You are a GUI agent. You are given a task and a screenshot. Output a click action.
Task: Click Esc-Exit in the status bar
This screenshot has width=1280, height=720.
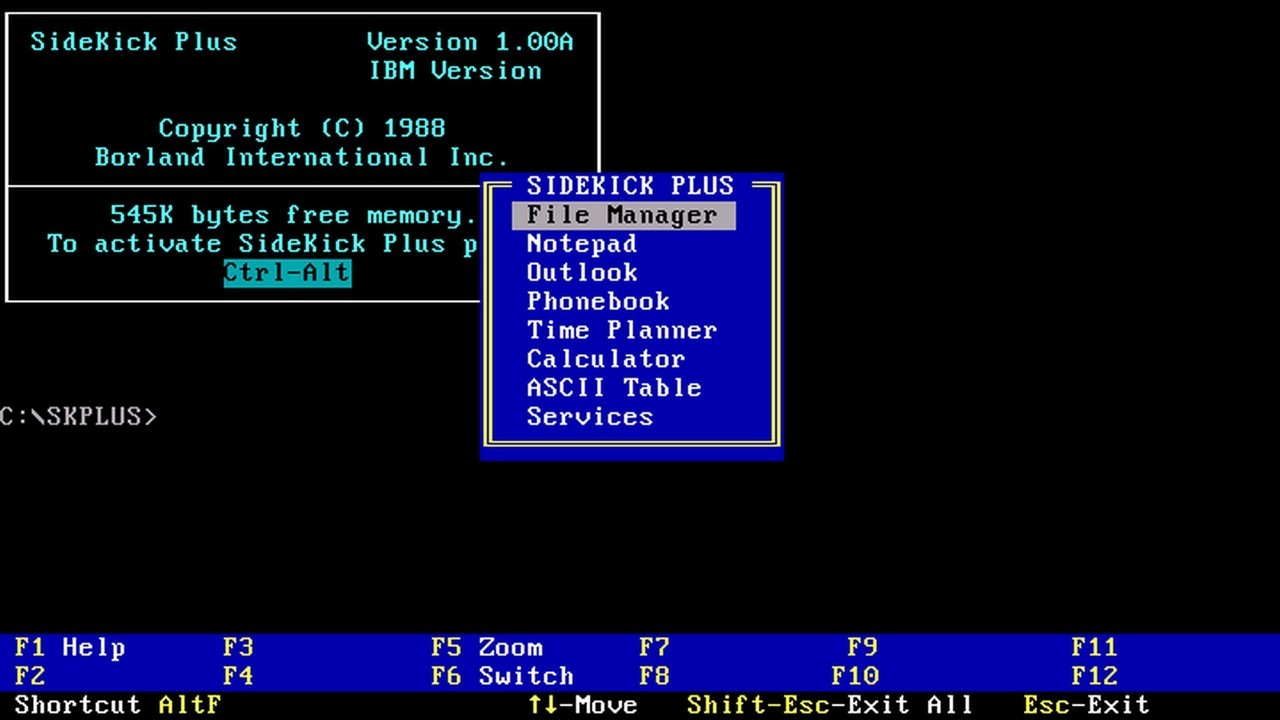[1086, 706]
